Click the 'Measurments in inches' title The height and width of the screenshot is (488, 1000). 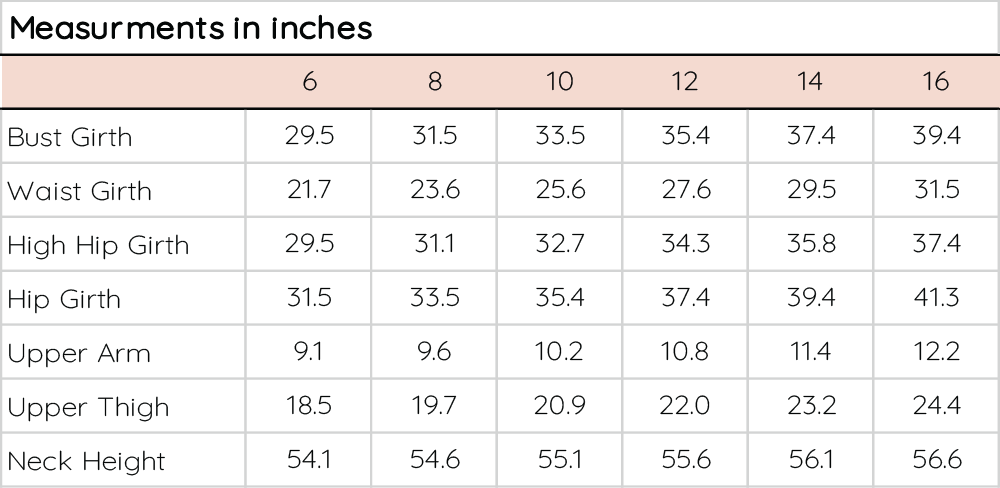click(x=190, y=28)
